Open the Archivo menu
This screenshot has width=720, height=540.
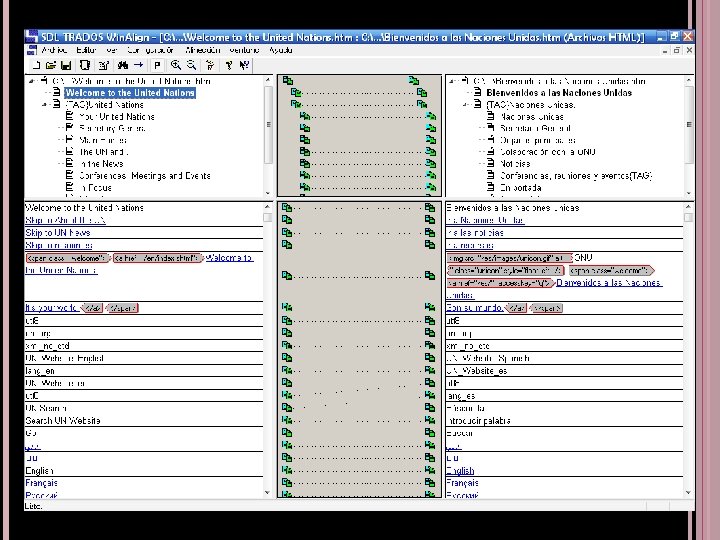pyautogui.click(x=54, y=50)
